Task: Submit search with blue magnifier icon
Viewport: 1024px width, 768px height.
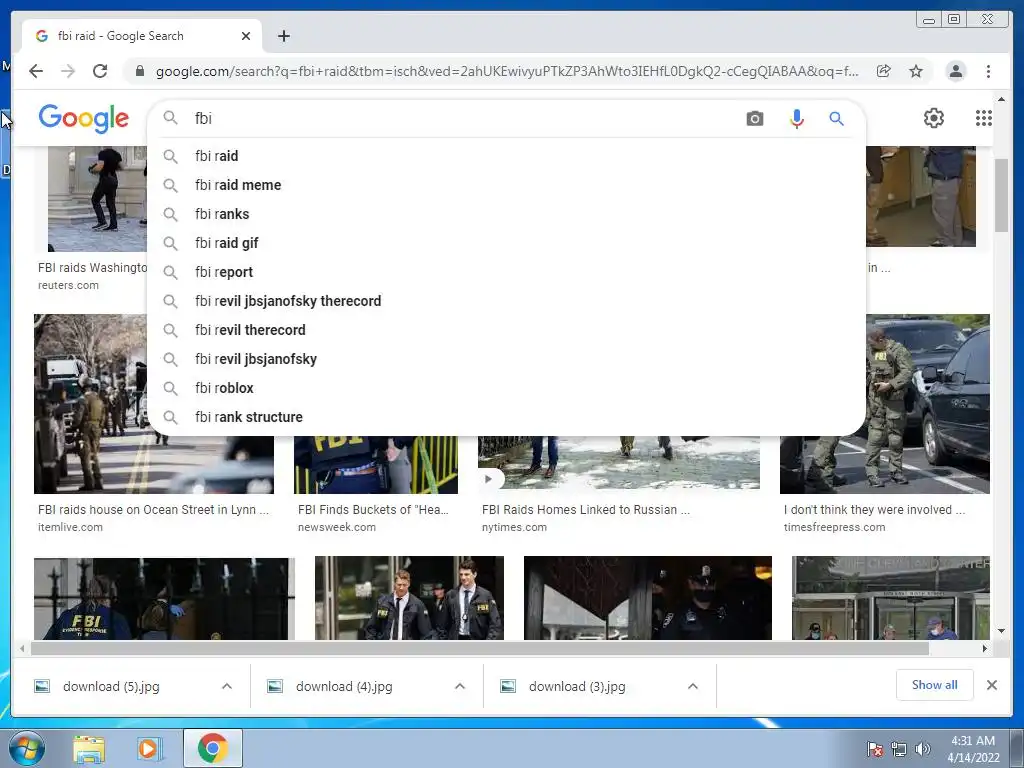Action: [x=837, y=118]
